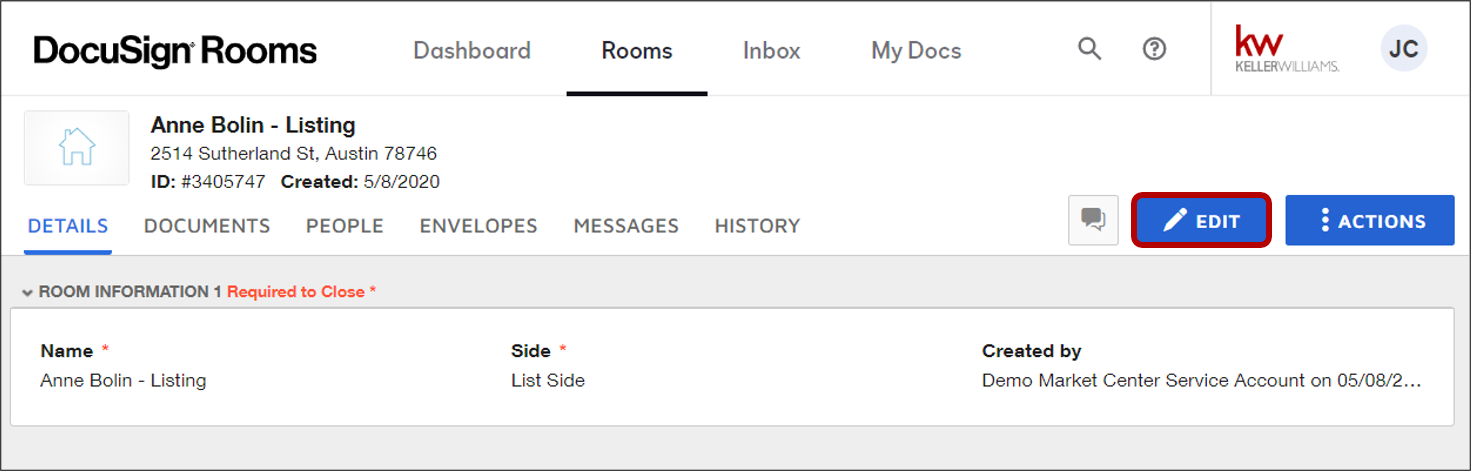Open the room chat bubble icon

(1093, 220)
